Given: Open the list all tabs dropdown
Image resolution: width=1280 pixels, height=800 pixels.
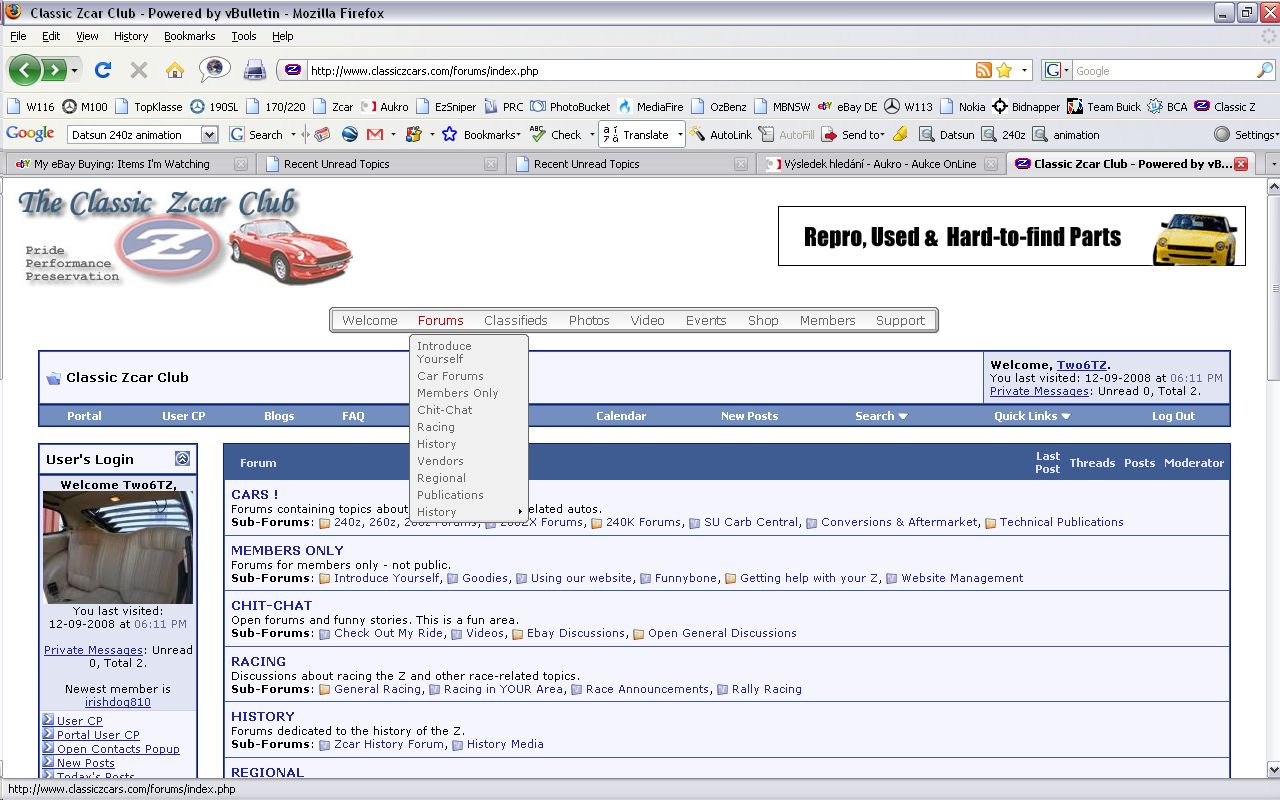Looking at the screenshot, I should [1272, 164].
